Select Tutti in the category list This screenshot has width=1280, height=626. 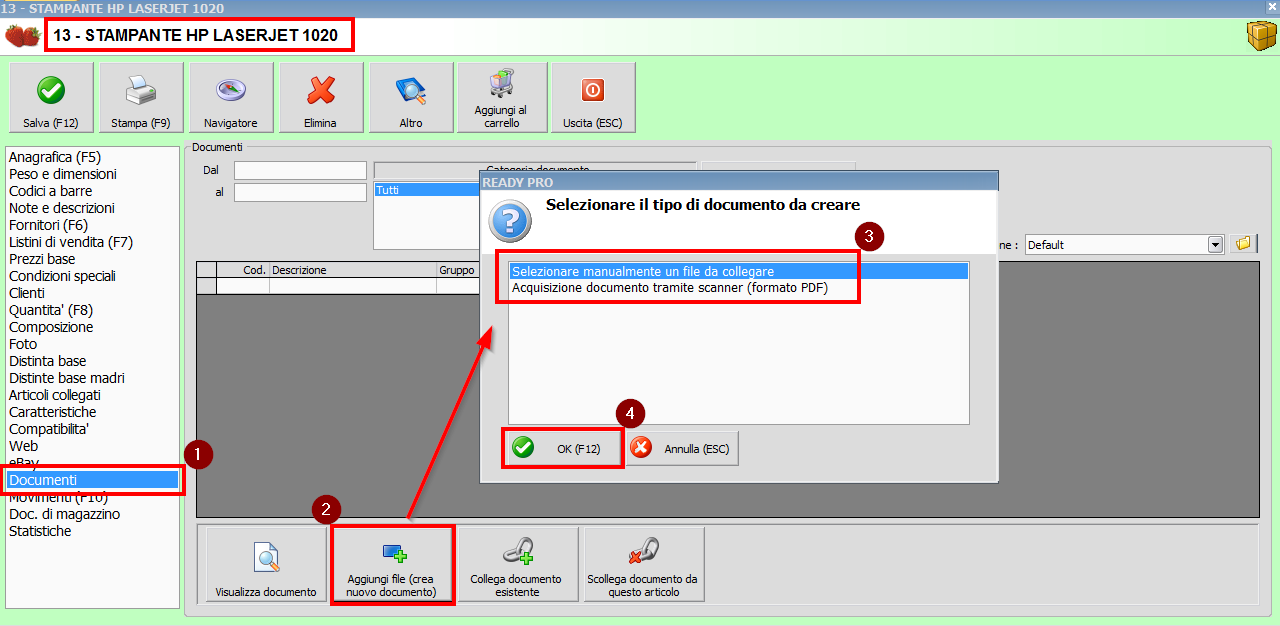pyautogui.click(x=427, y=190)
